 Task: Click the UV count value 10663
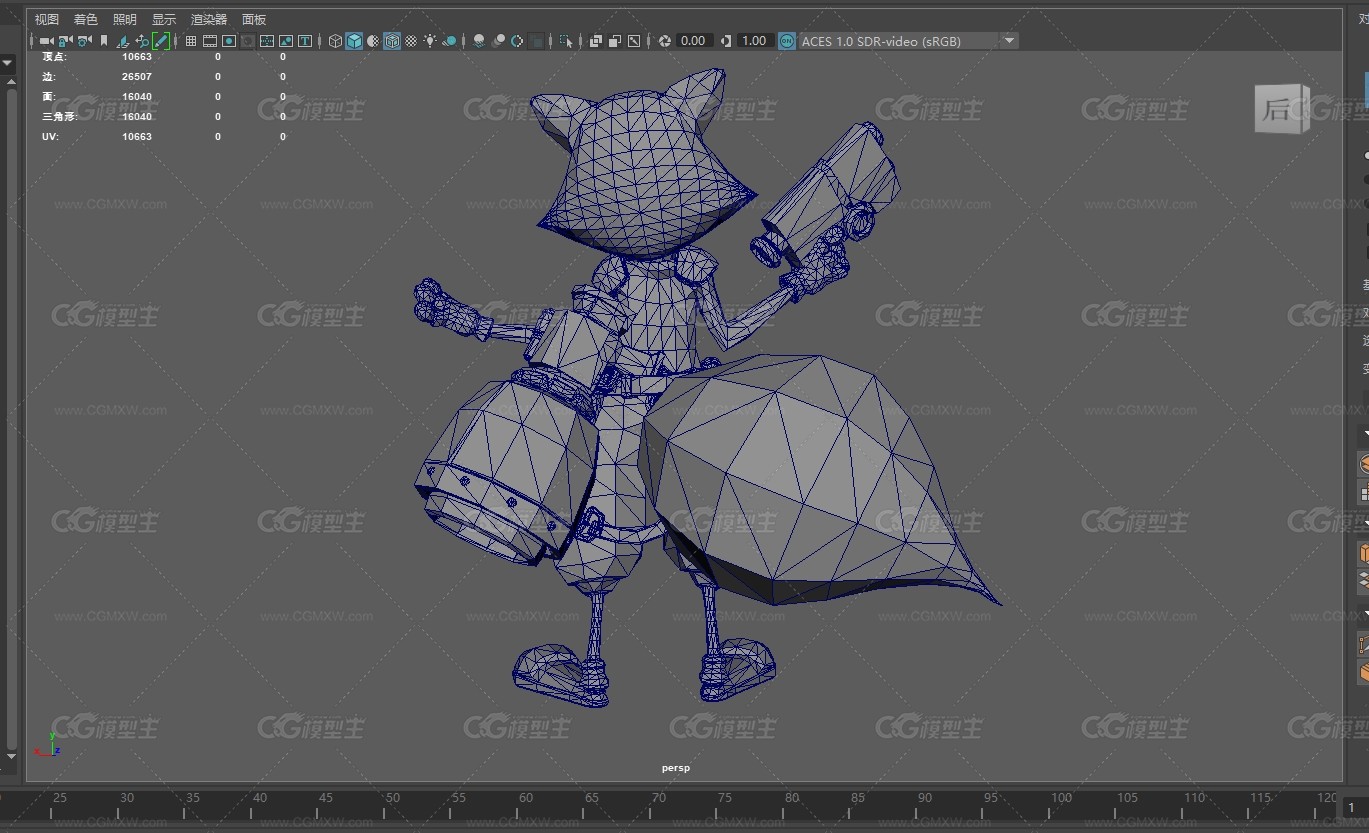[x=137, y=137]
